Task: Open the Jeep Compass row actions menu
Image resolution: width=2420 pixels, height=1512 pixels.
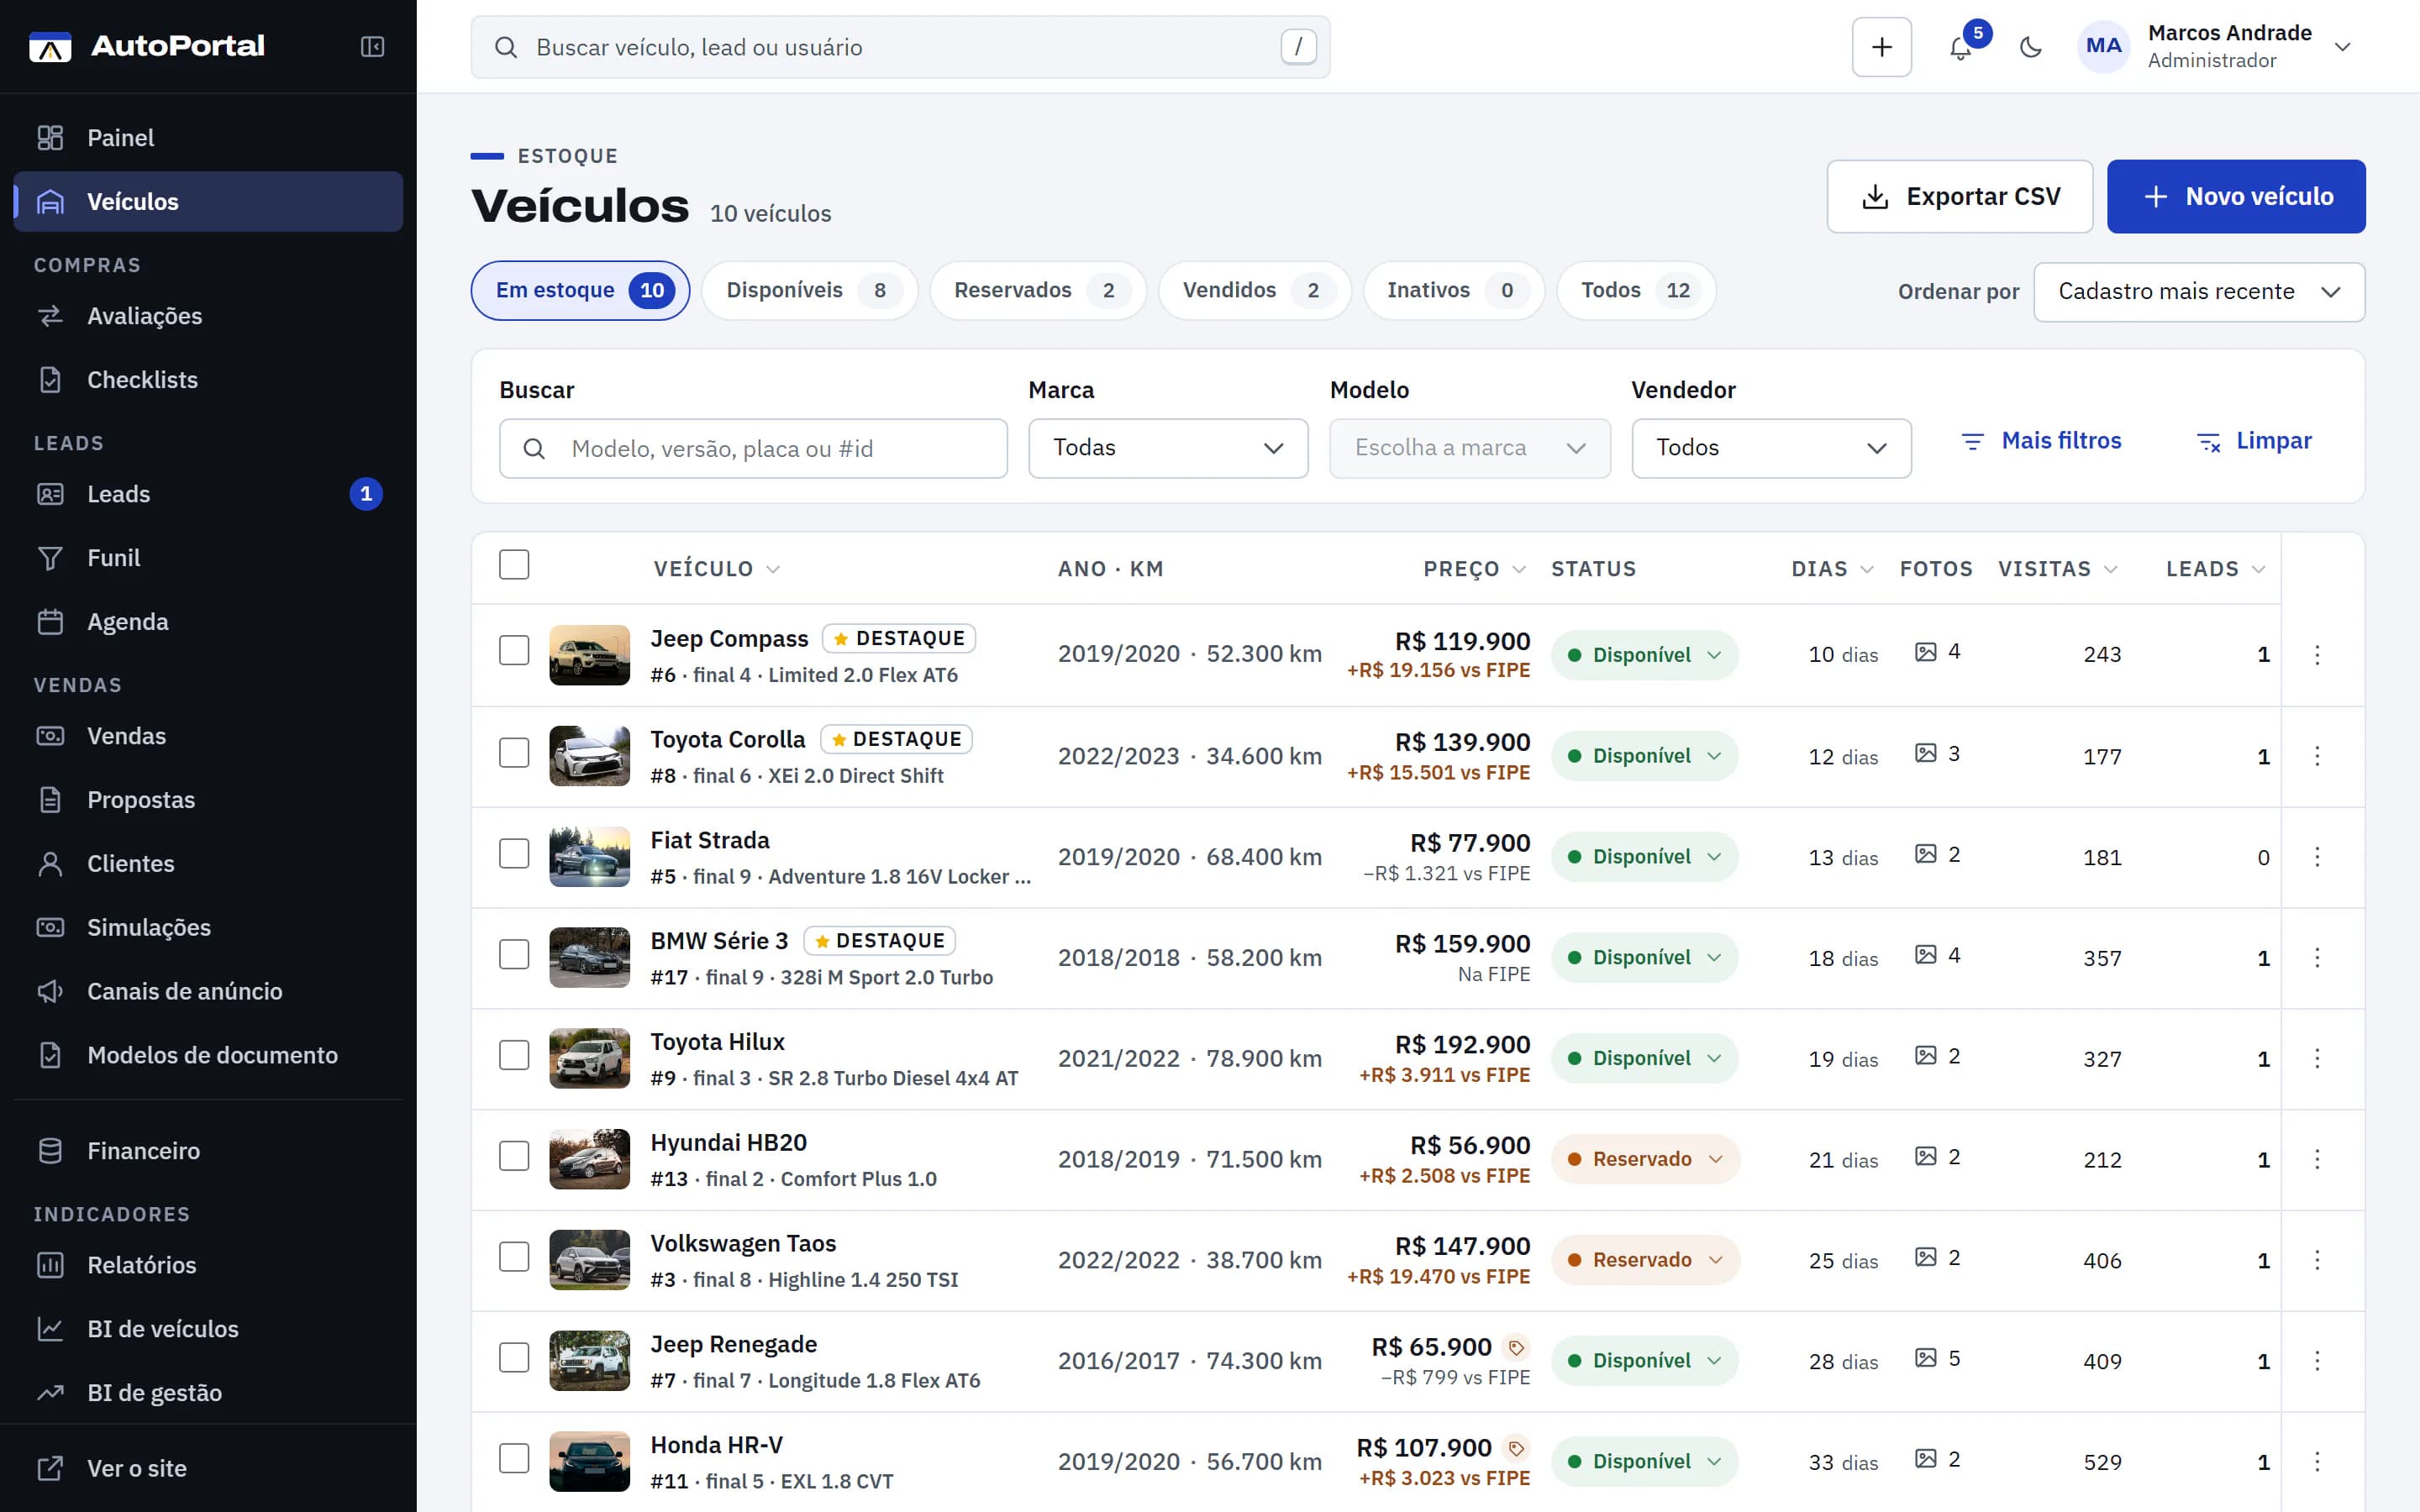Action: click(2317, 655)
